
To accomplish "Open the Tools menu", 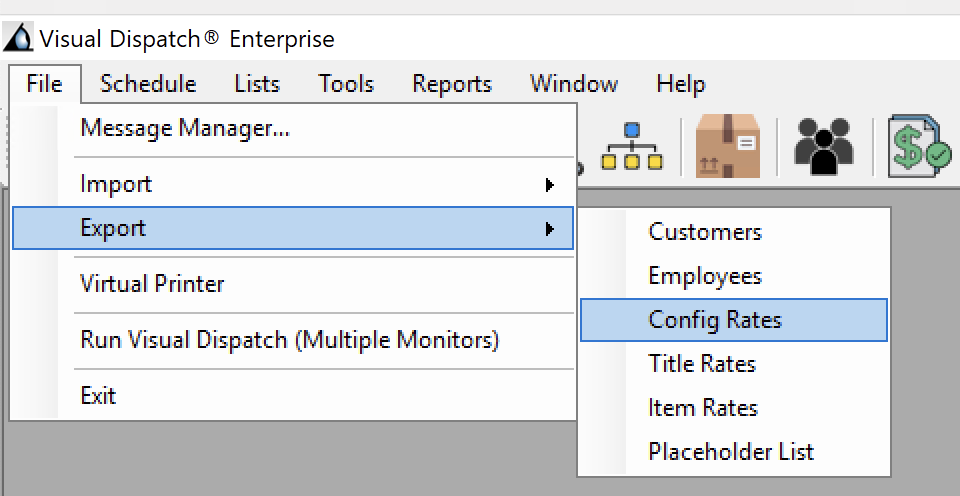I will point(346,84).
